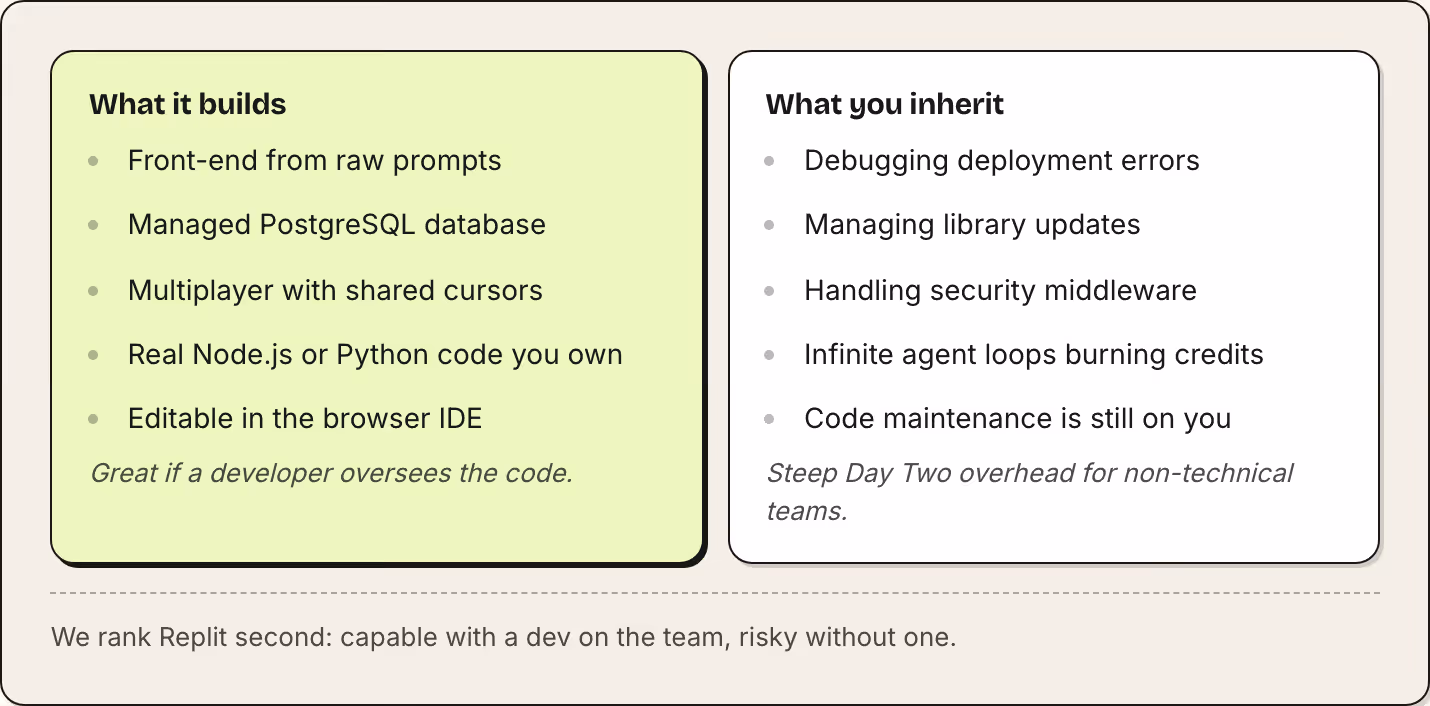Click "Great if a developer oversees the code."
1430x706 pixels.
tap(331, 472)
